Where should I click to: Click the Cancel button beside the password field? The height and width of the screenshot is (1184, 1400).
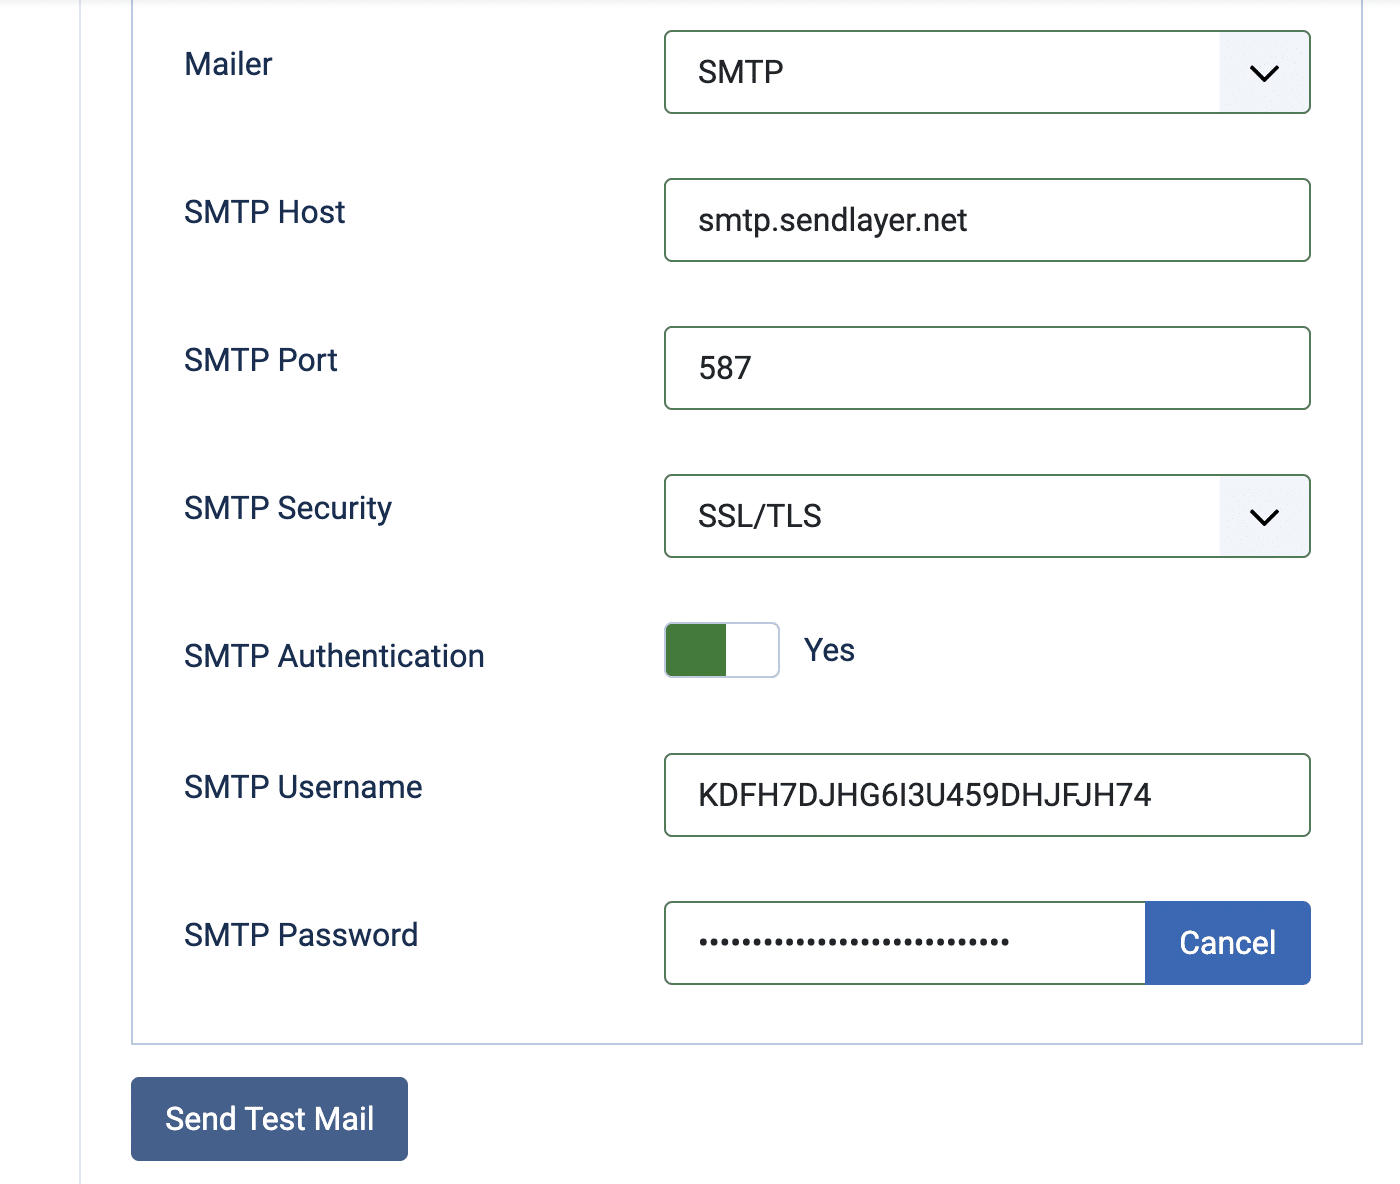(1227, 942)
